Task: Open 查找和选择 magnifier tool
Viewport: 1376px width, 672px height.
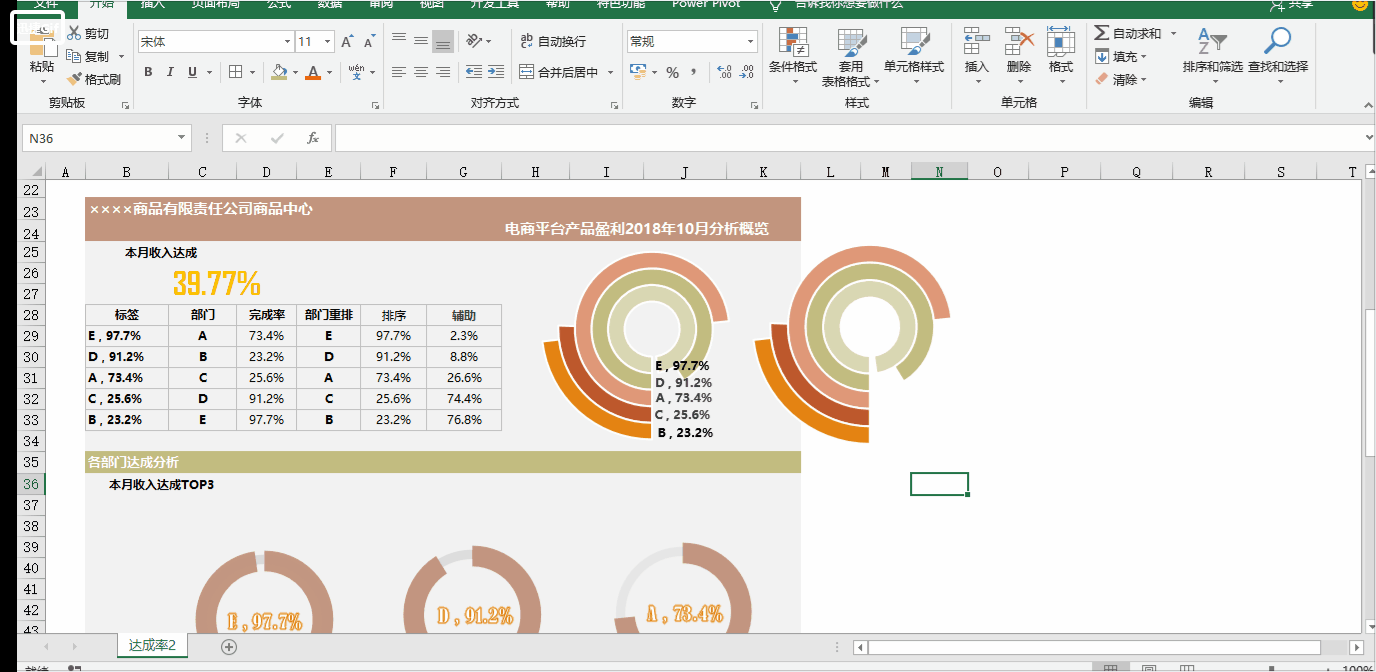Action: (1278, 52)
